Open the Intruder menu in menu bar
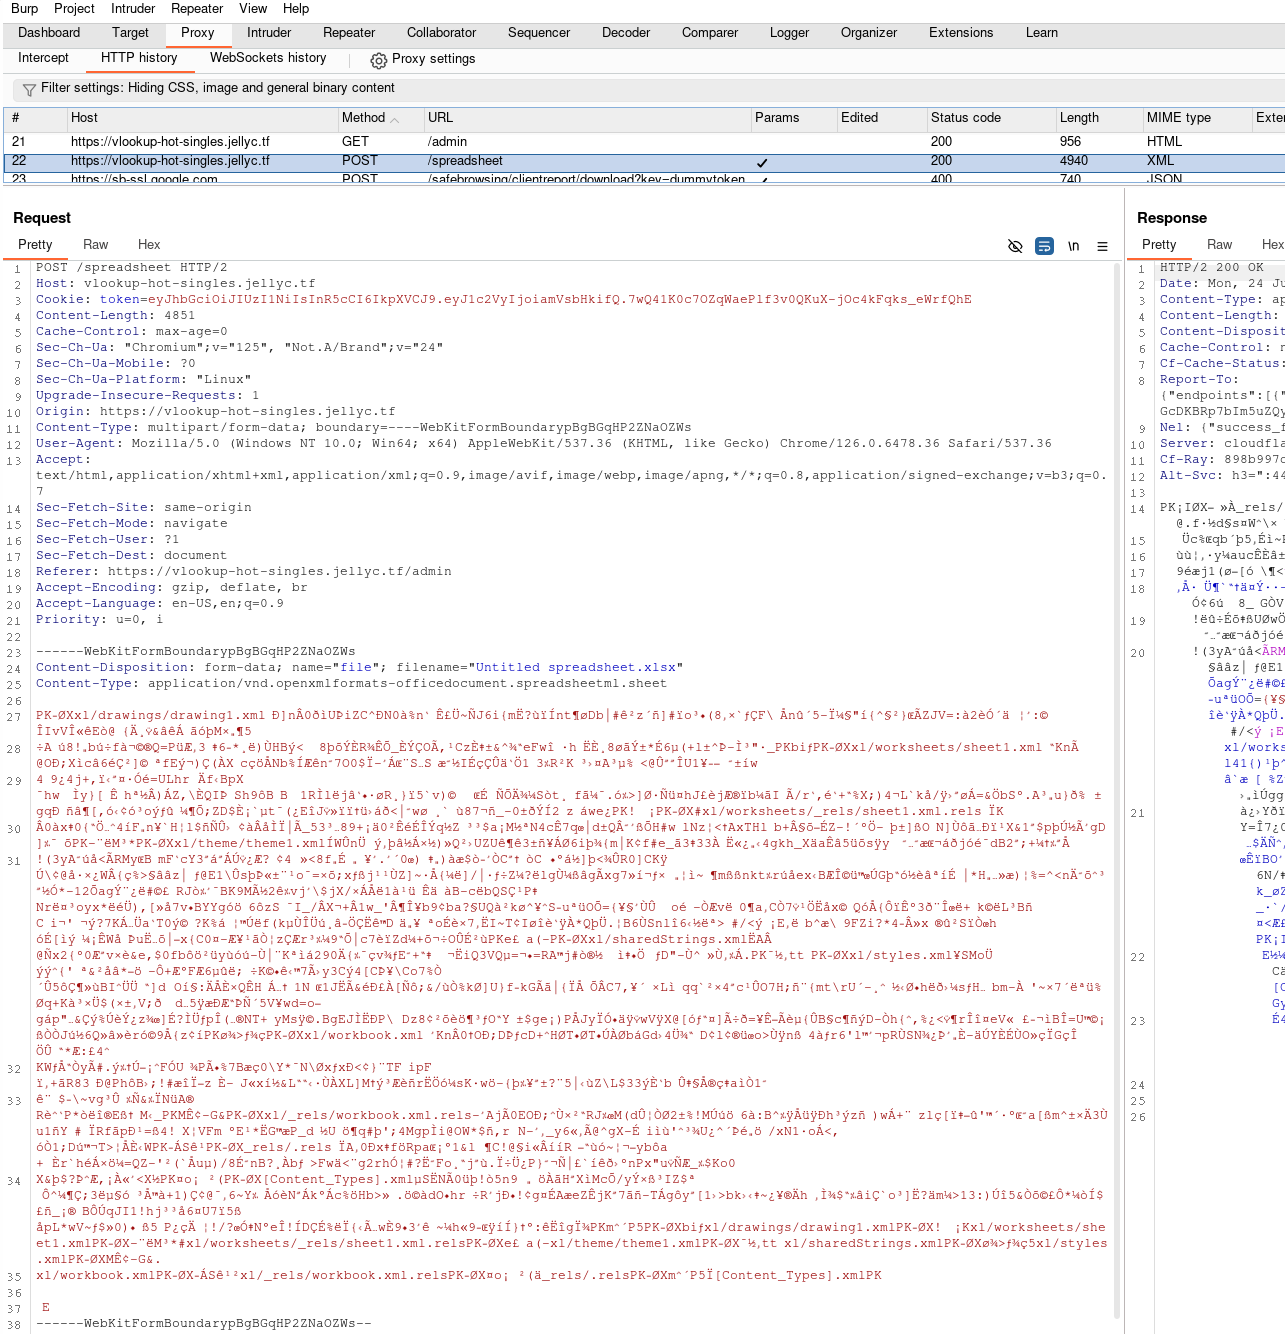The height and width of the screenshot is (1334, 1285). click(133, 8)
